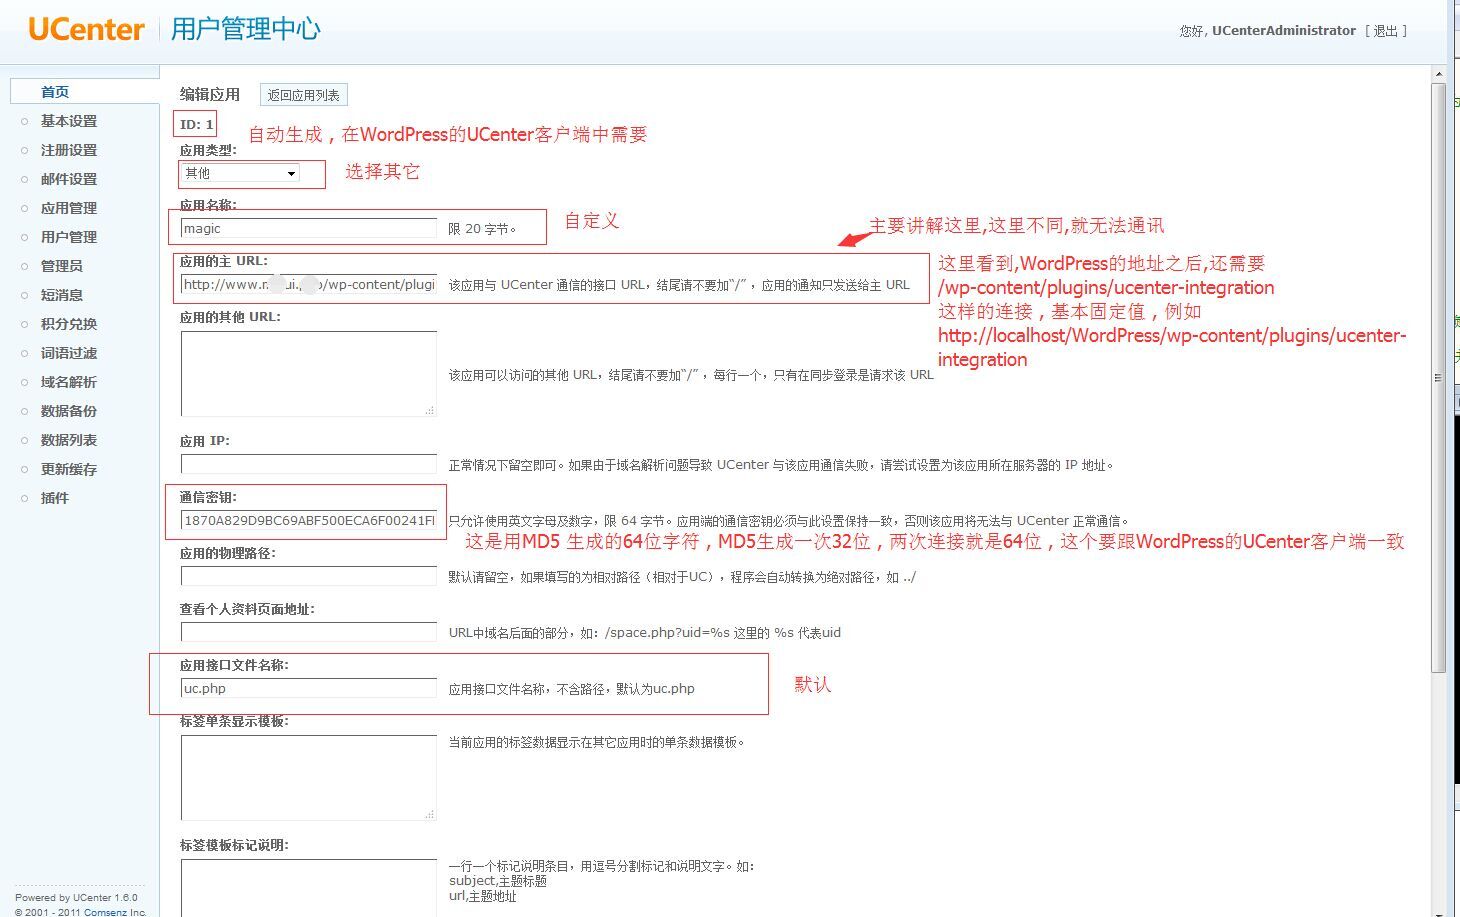Click 返回应用列表 button
This screenshot has height=917, width=1460.
click(x=303, y=95)
